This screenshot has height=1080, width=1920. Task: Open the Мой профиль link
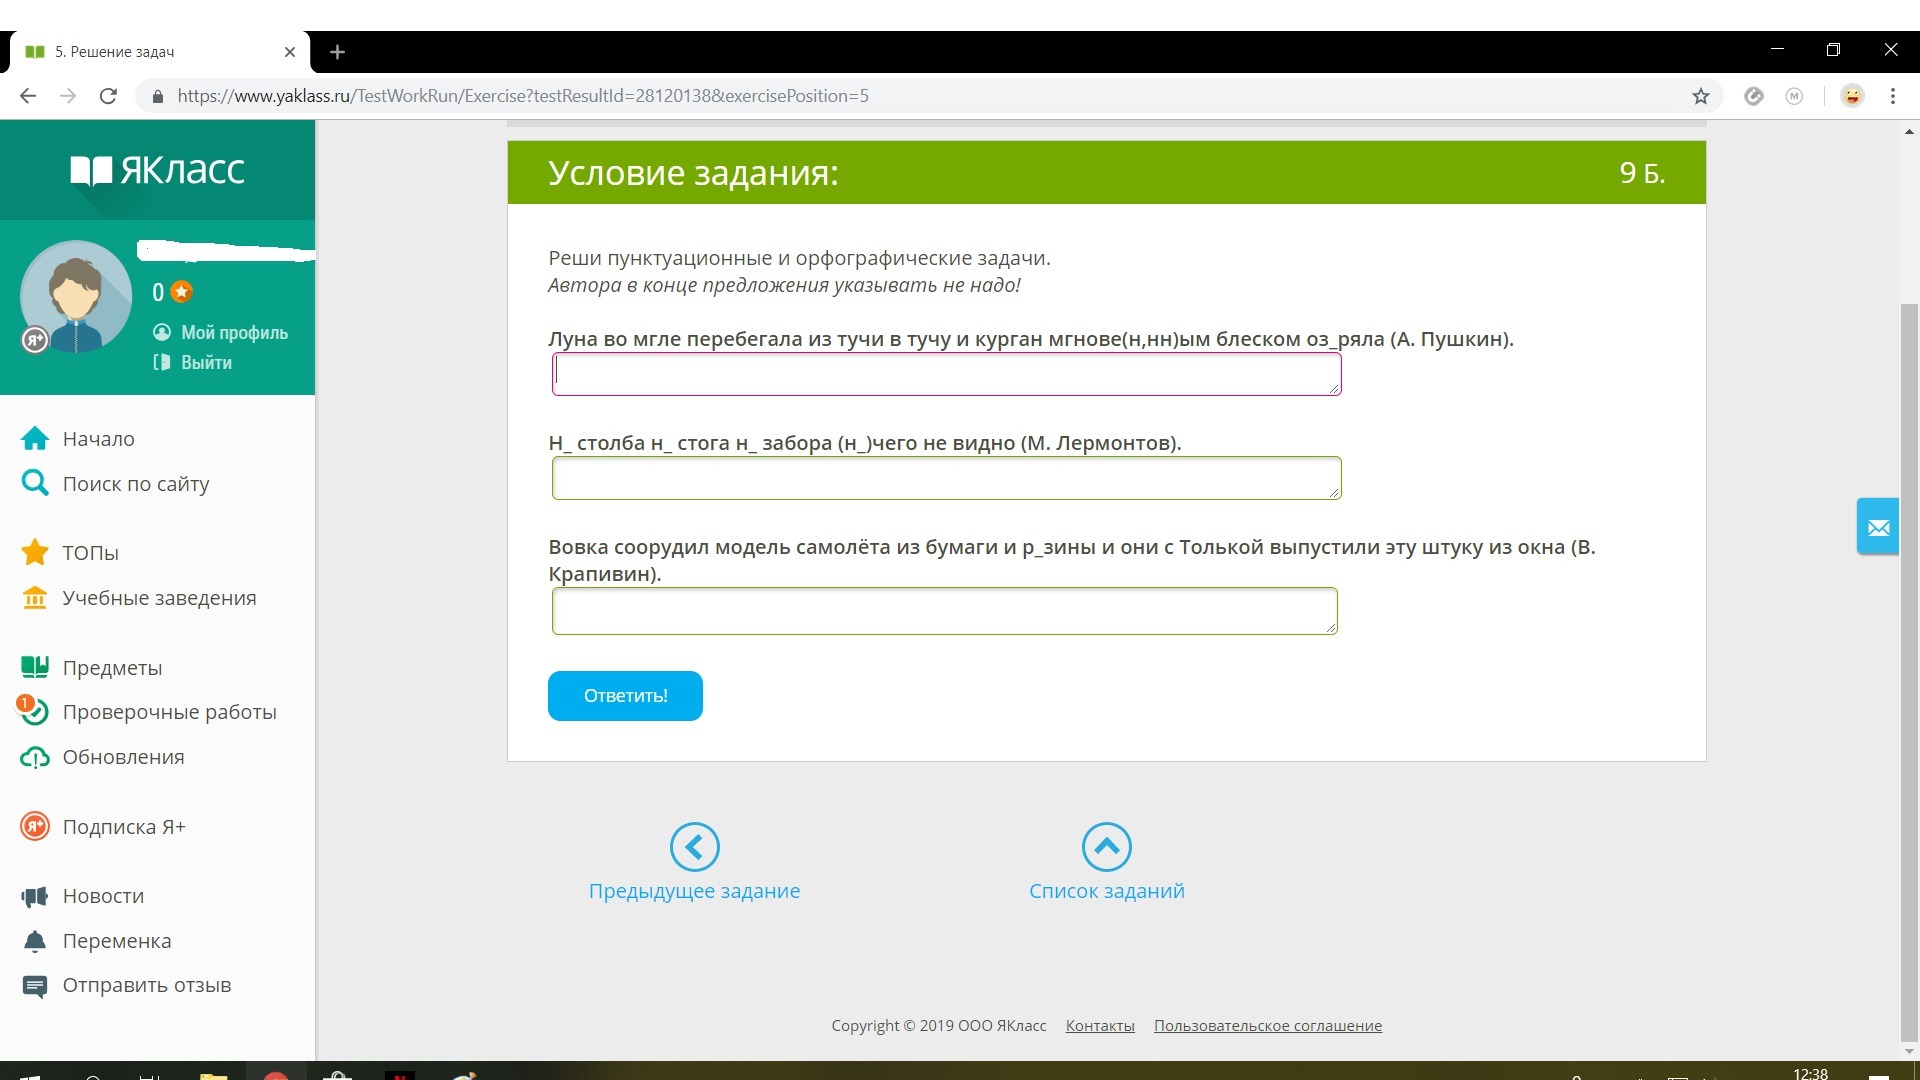click(x=233, y=333)
